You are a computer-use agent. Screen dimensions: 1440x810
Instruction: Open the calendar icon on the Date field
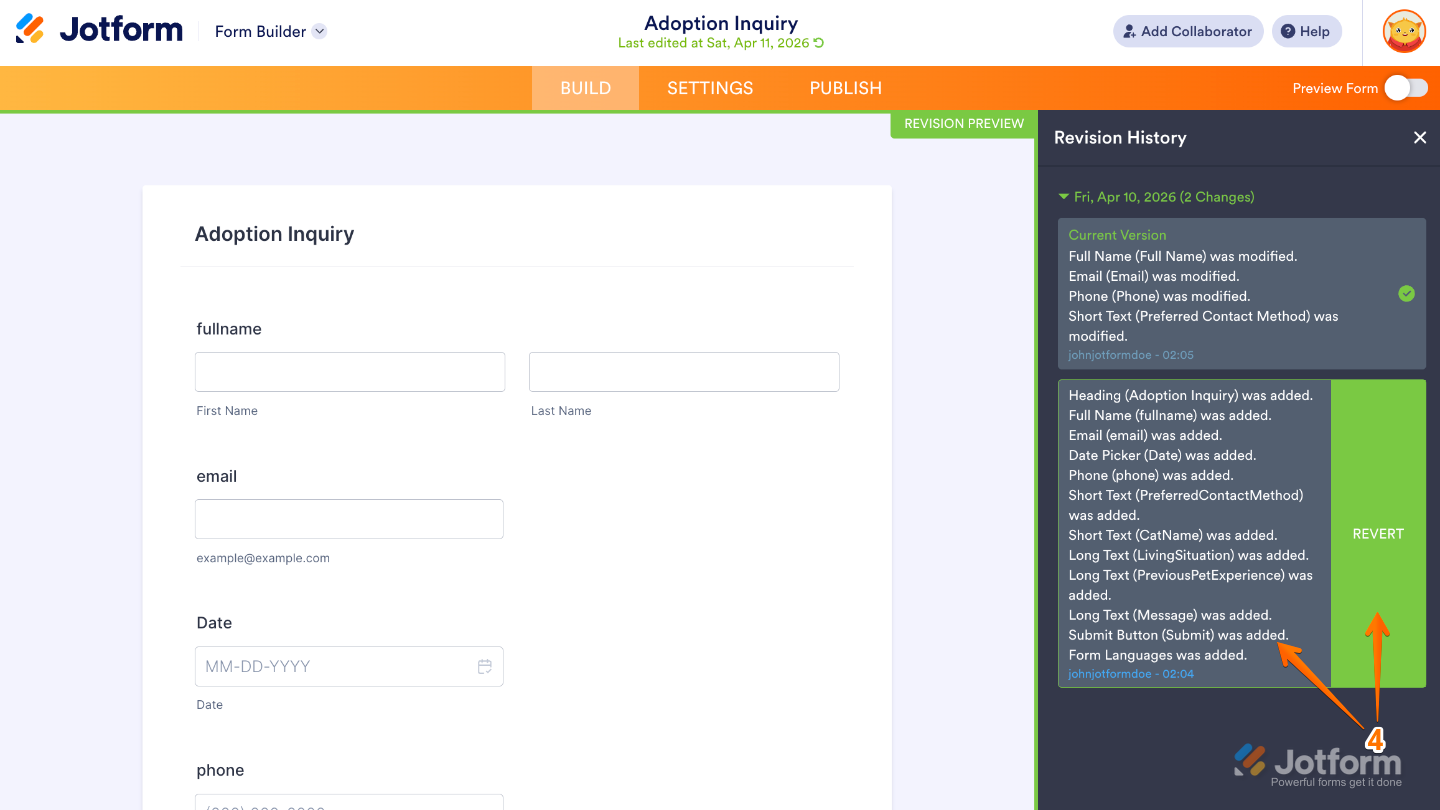(x=485, y=666)
